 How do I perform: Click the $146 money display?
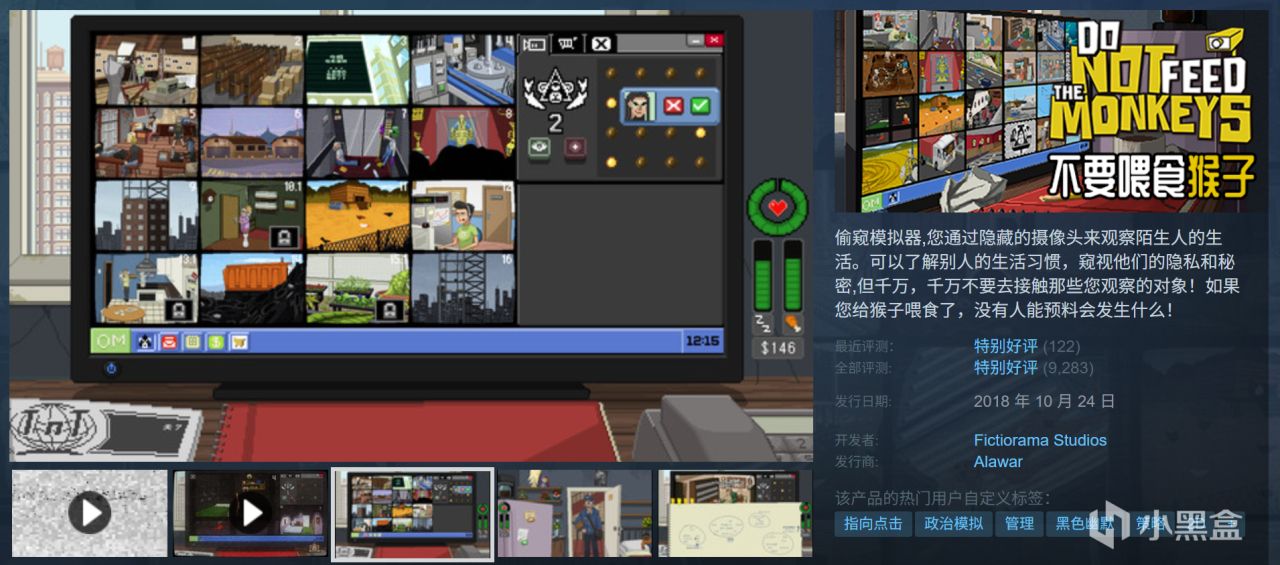(777, 348)
